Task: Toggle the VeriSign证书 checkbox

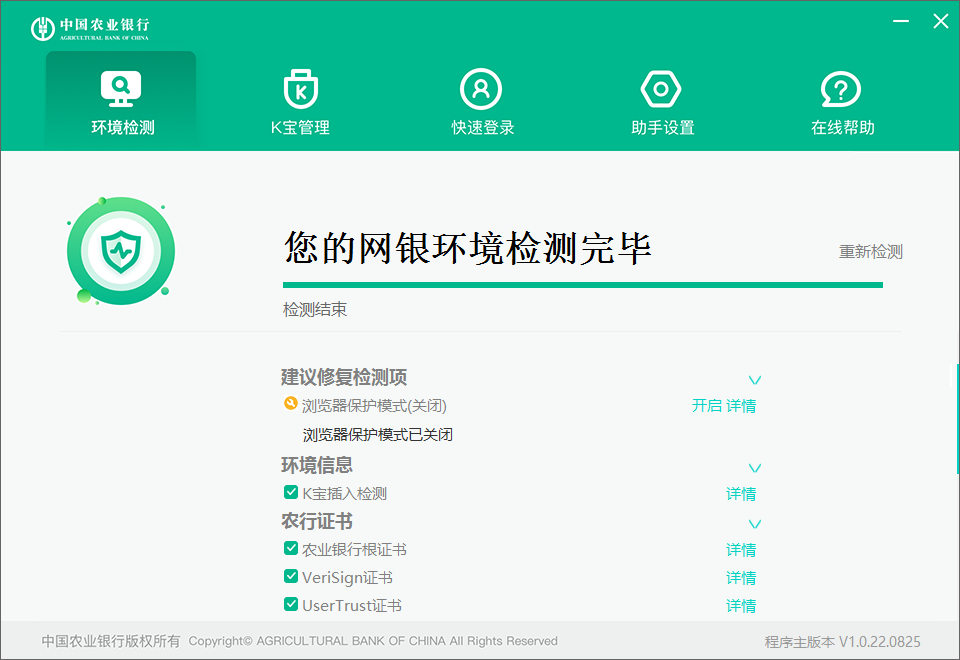Action: click(x=291, y=576)
